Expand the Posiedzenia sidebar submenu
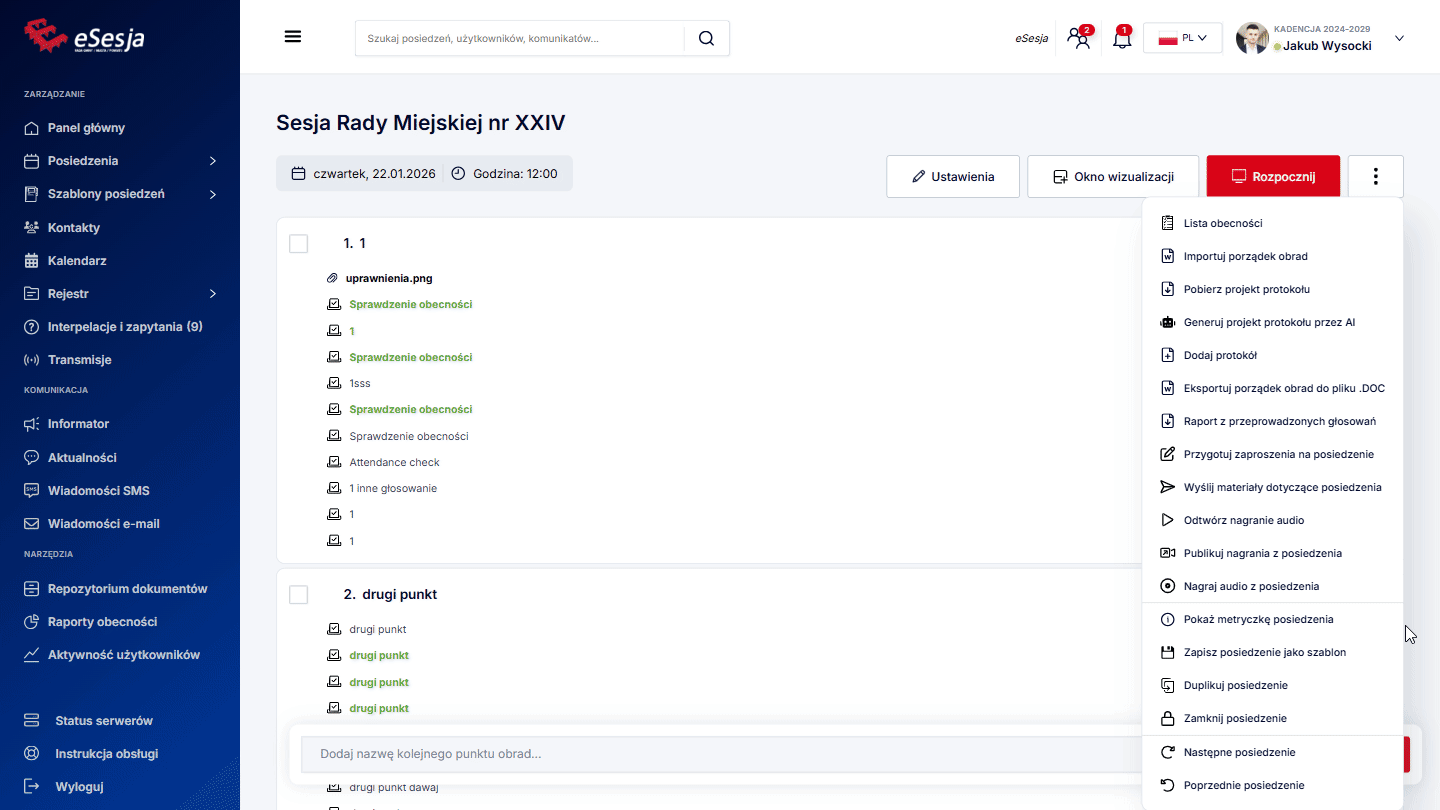The height and width of the screenshot is (810, 1440). pyautogui.click(x=212, y=161)
